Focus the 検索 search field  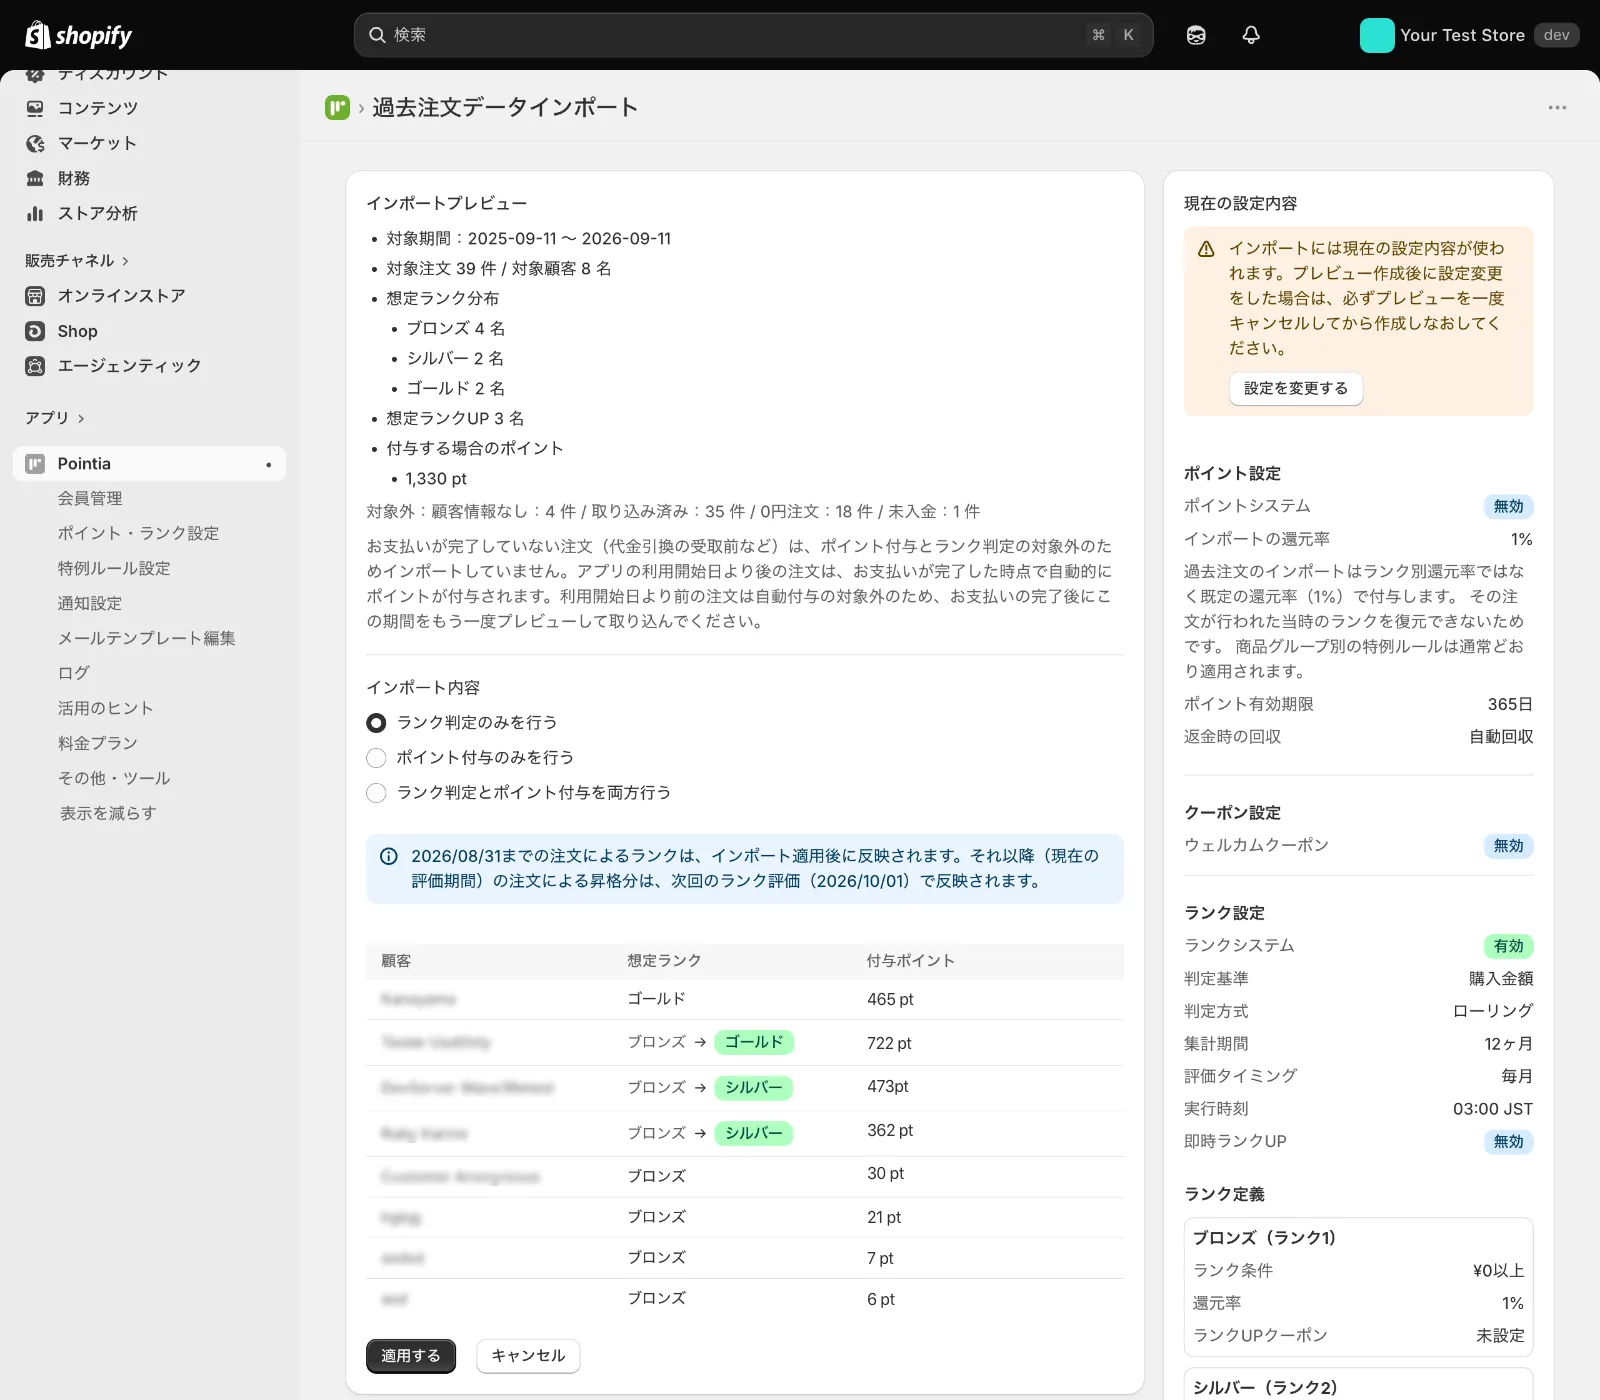click(754, 35)
